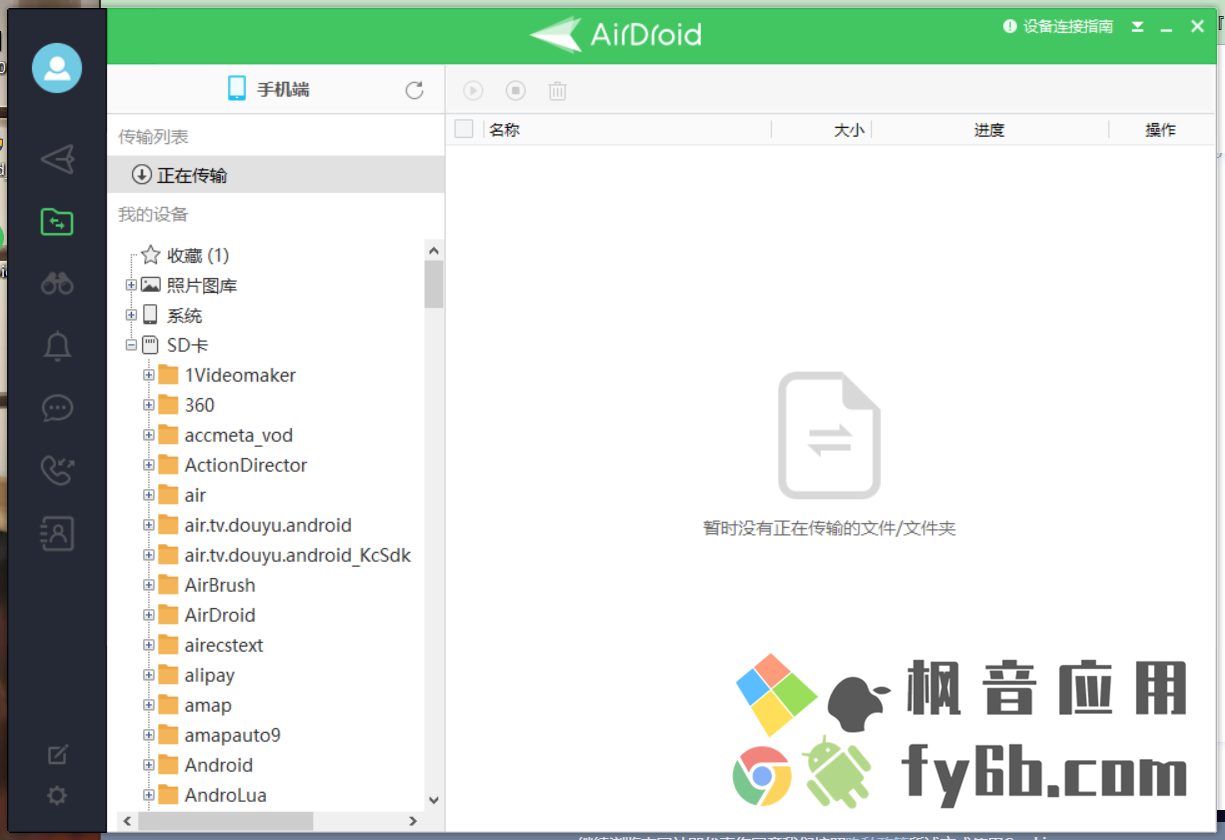Expand the air.tv.douyu.android folder

(x=149, y=526)
